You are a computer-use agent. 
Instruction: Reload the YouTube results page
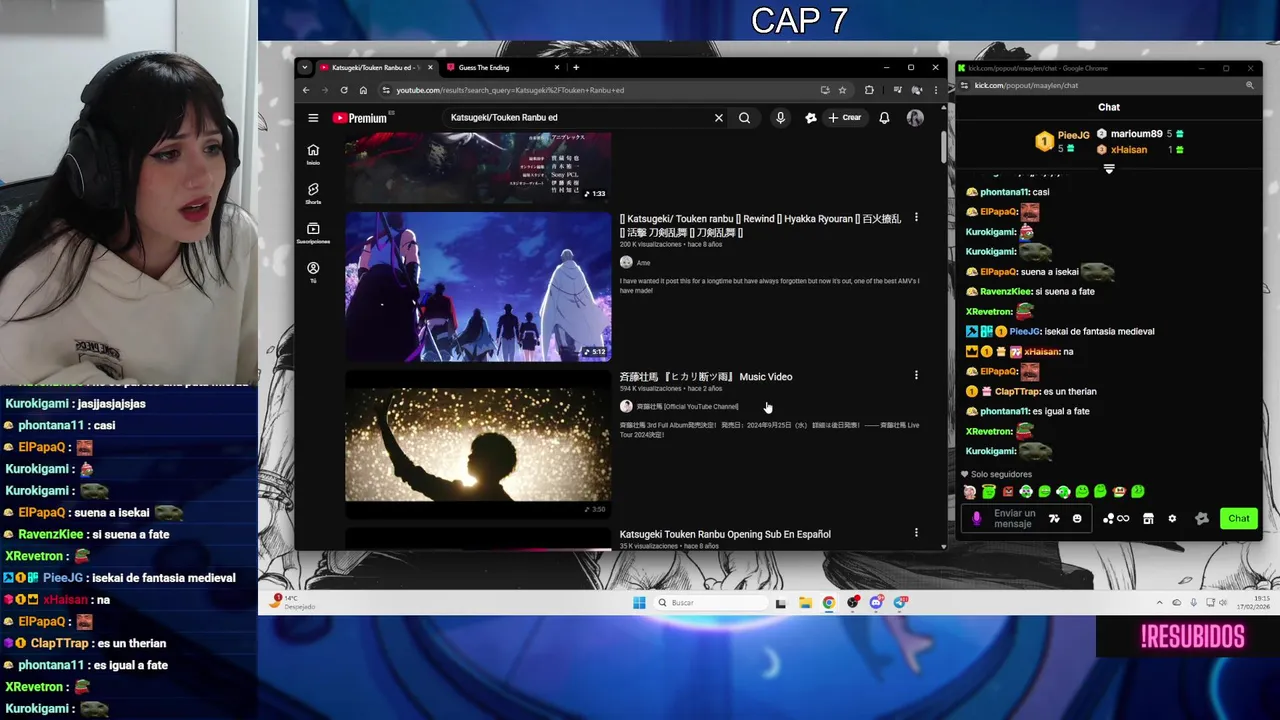344,90
